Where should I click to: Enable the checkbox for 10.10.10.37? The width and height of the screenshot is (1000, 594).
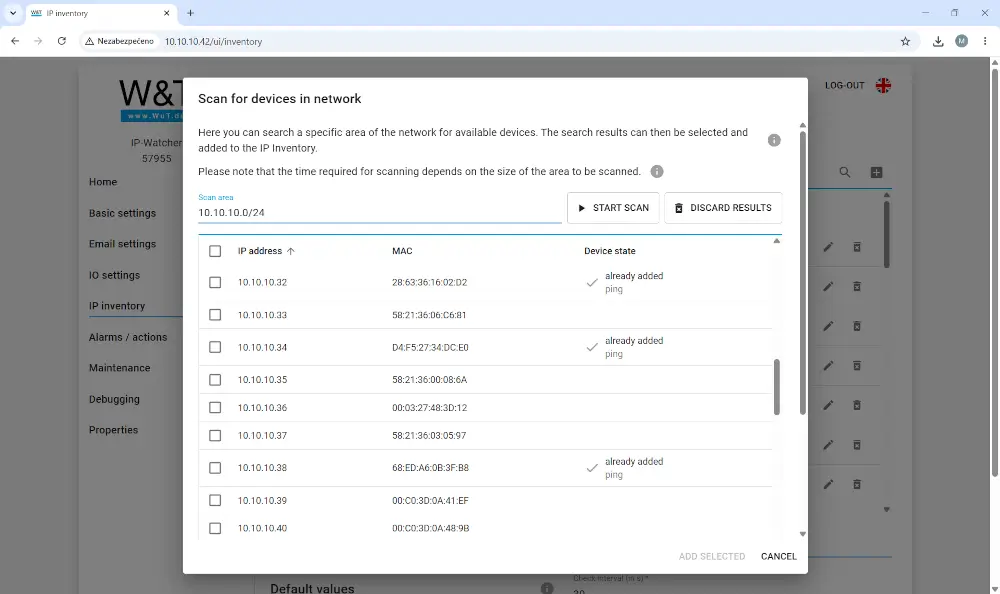[x=215, y=436]
